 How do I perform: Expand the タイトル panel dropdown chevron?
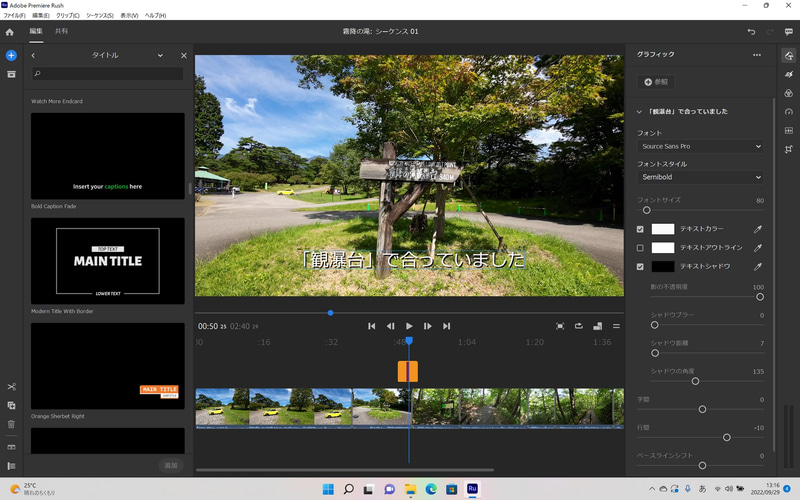[160, 56]
